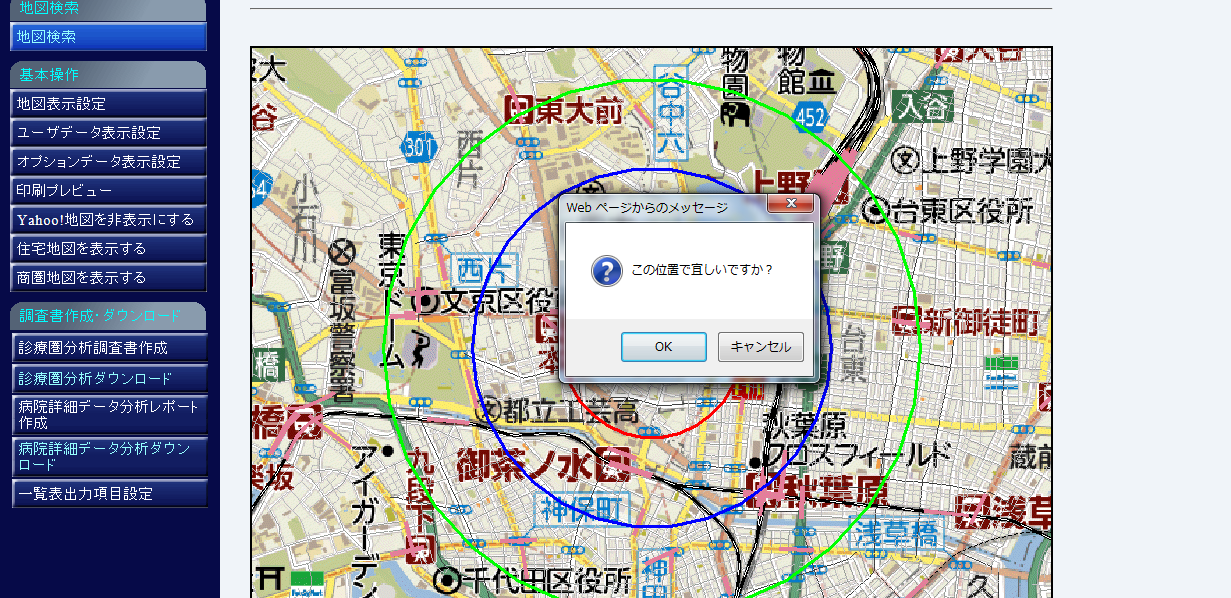
Task: Click the route 301 road shield
Action: pos(419,148)
